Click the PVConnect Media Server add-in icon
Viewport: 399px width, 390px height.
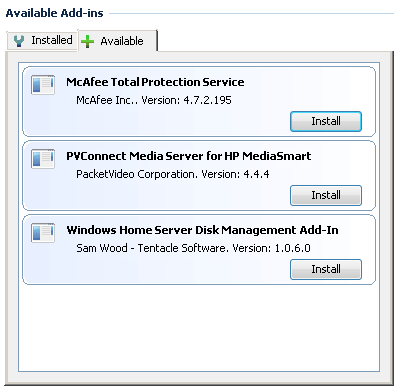click(x=43, y=159)
